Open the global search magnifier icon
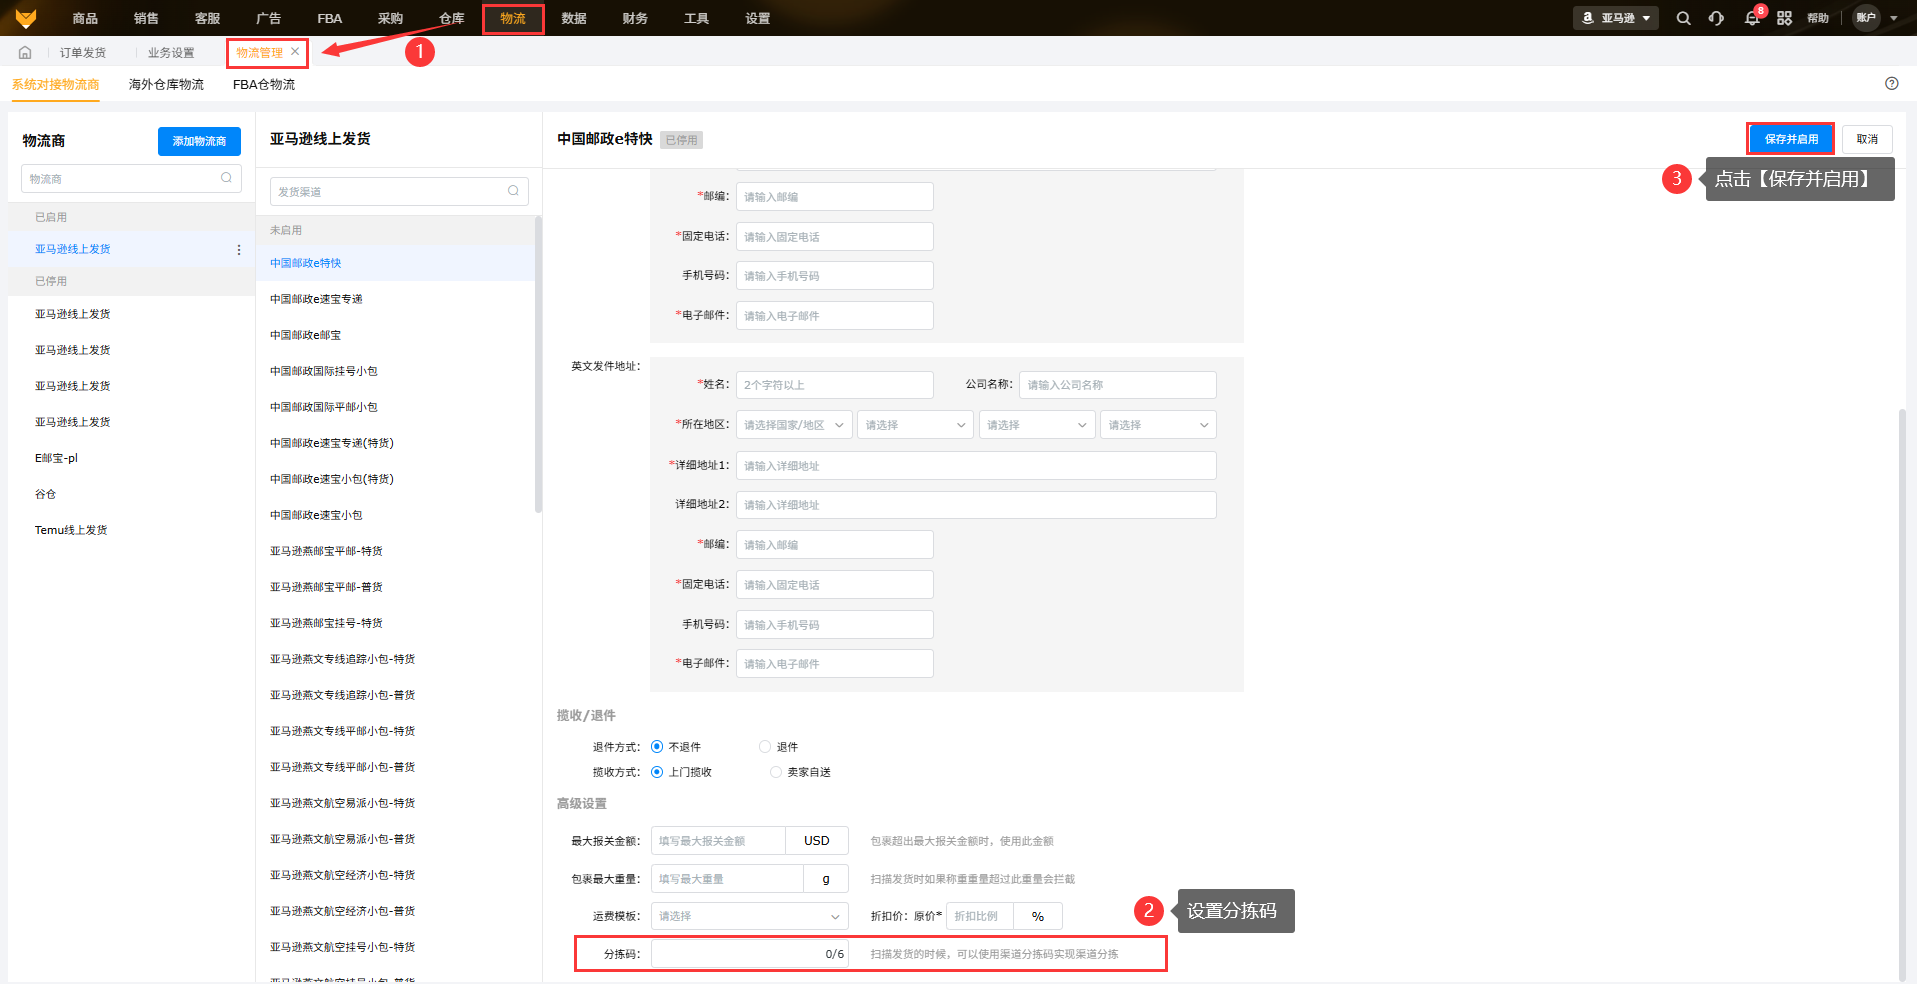Image resolution: width=1917 pixels, height=984 pixels. pyautogui.click(x=1684, y=18)
